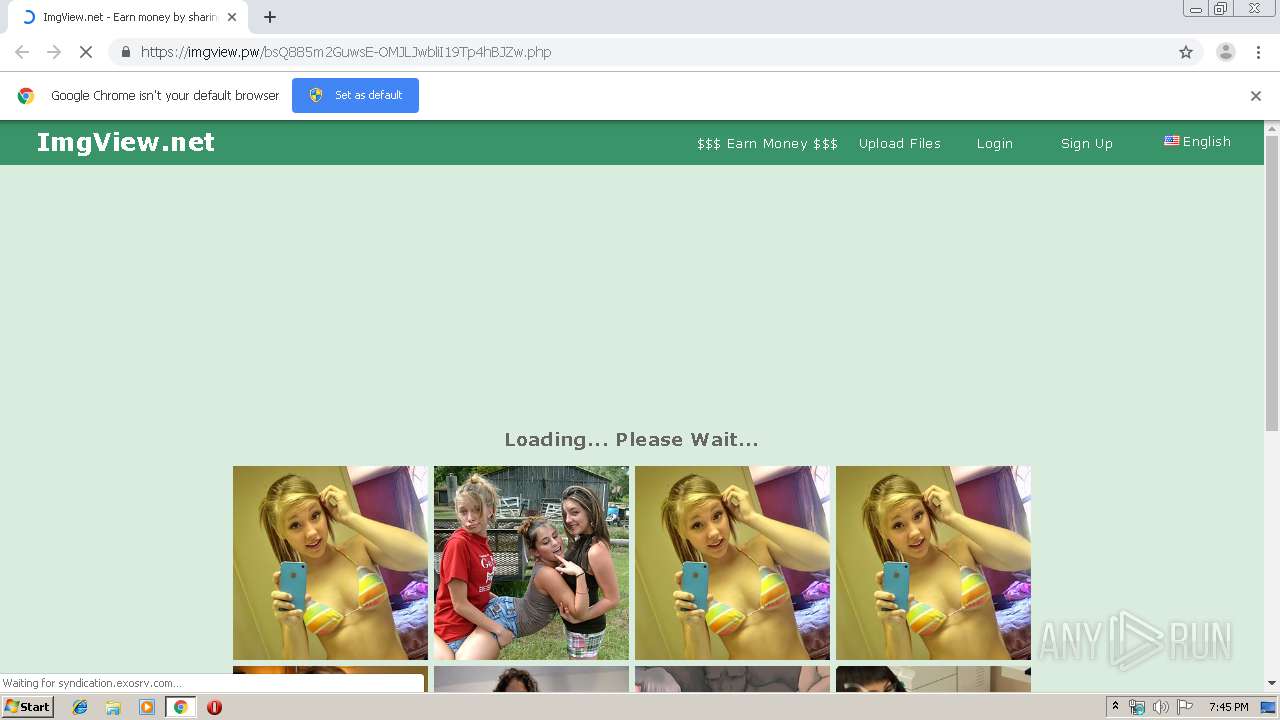The width and height of the screenshot is (1280, 720).
Task: Switch to Chrome in the taskbar
Action: 180,707
